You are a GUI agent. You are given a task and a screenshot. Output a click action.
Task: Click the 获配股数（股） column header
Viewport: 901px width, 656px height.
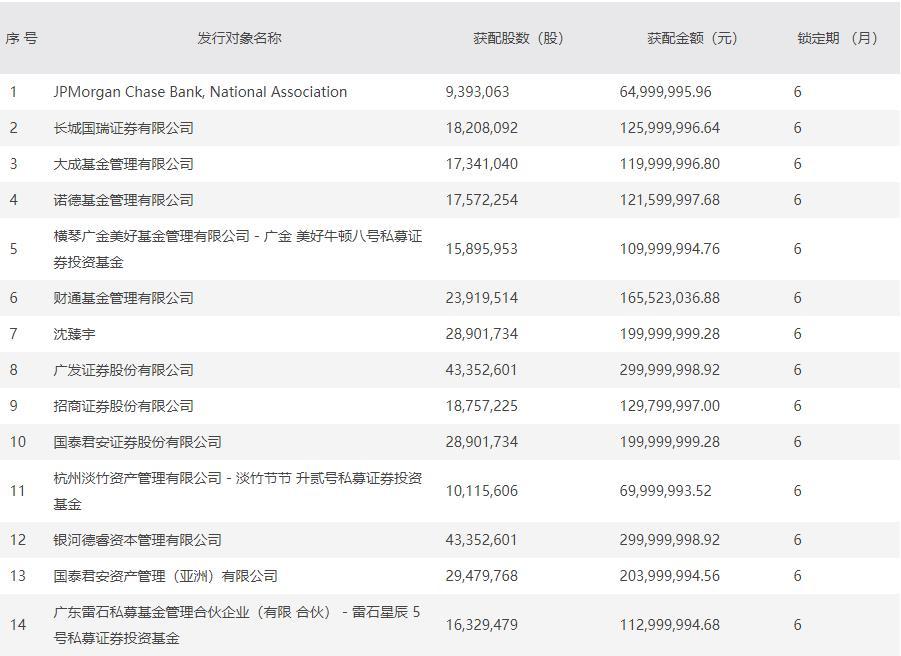click(x=518, y=38)
